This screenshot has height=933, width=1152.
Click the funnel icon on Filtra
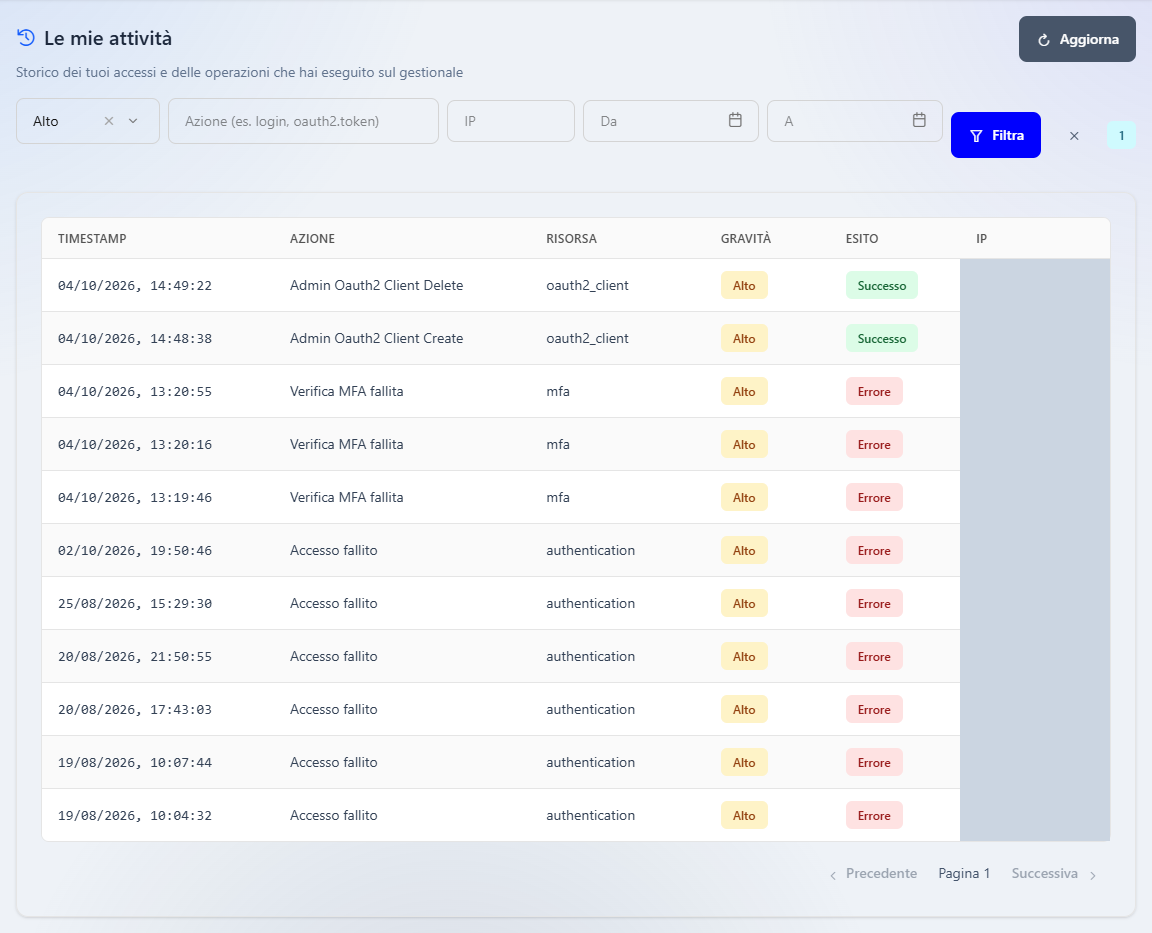click(976, 136)
